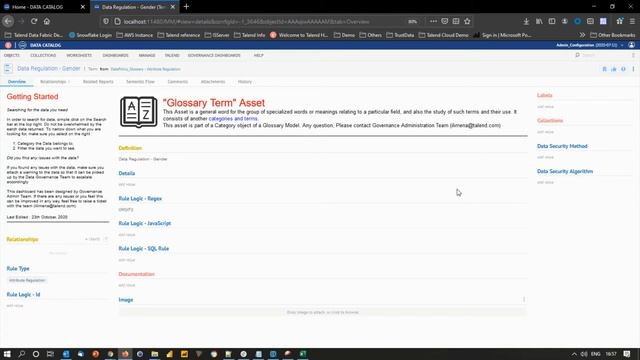Viewport: 640px width, 360px height.
Task: Click the Pocket save icon
Action: pos(444,21)
